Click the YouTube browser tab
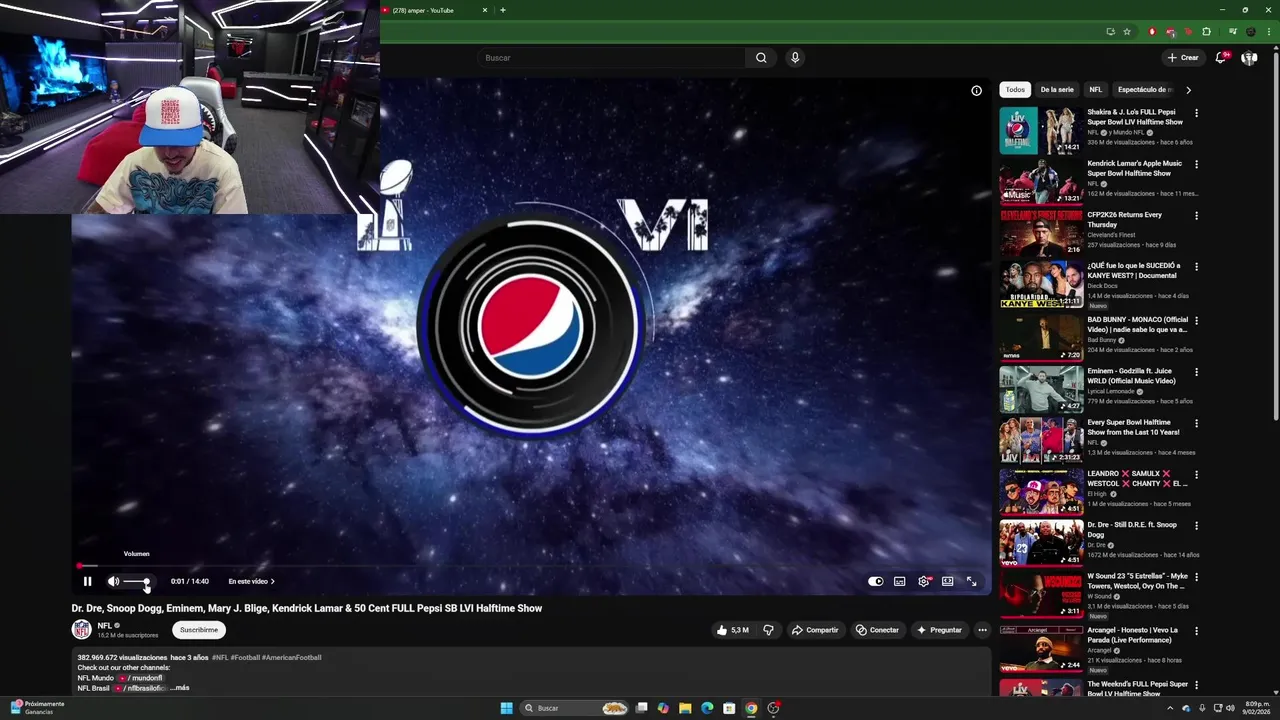This screenshot has width=1280, height=720. [x=430, y=10]
